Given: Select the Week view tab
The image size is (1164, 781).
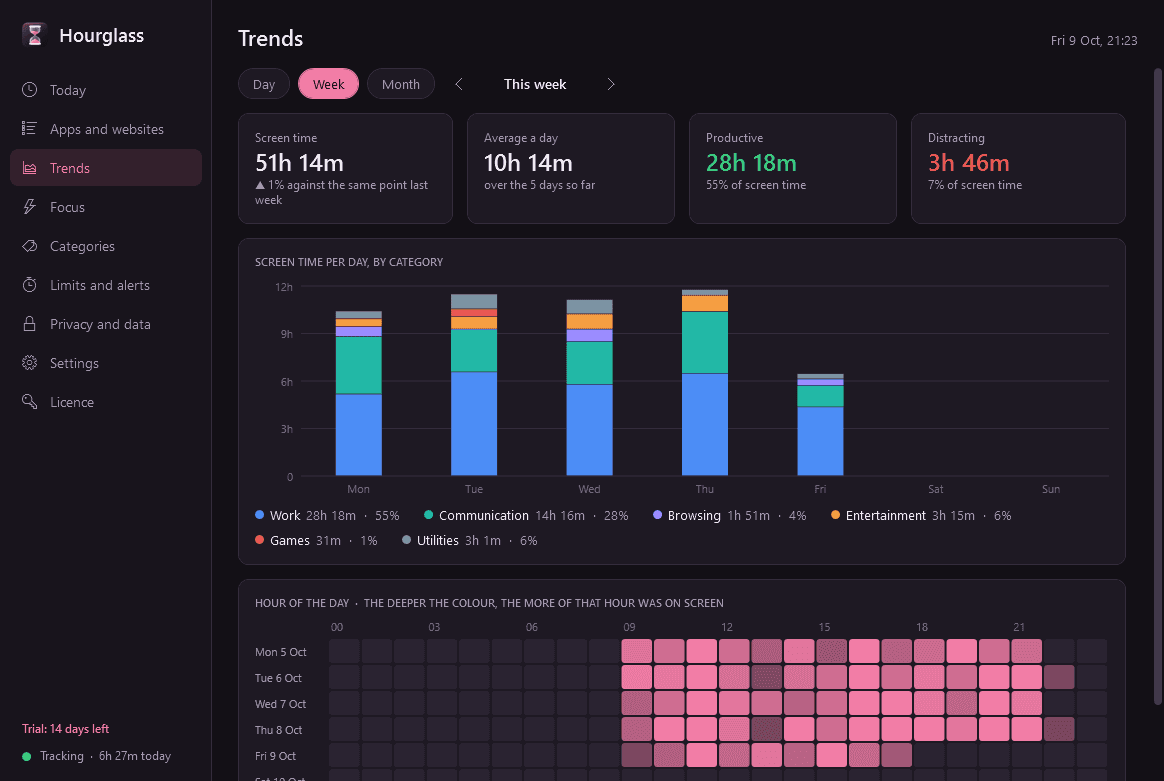Looking at the screenshot, I should click(328, 84).
